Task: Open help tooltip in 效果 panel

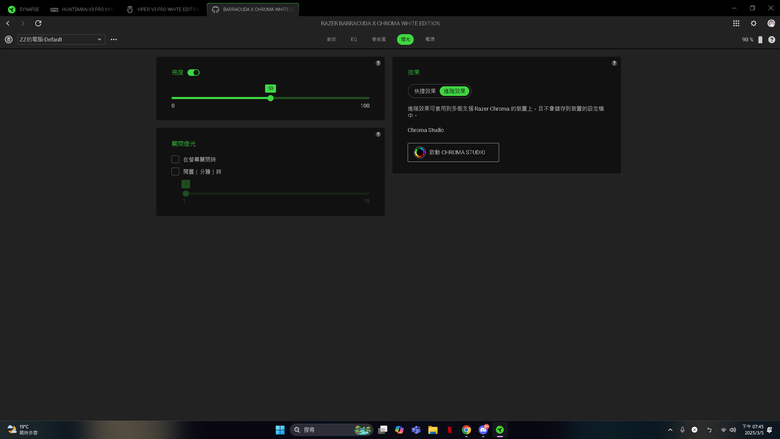Action: point(614,63)
